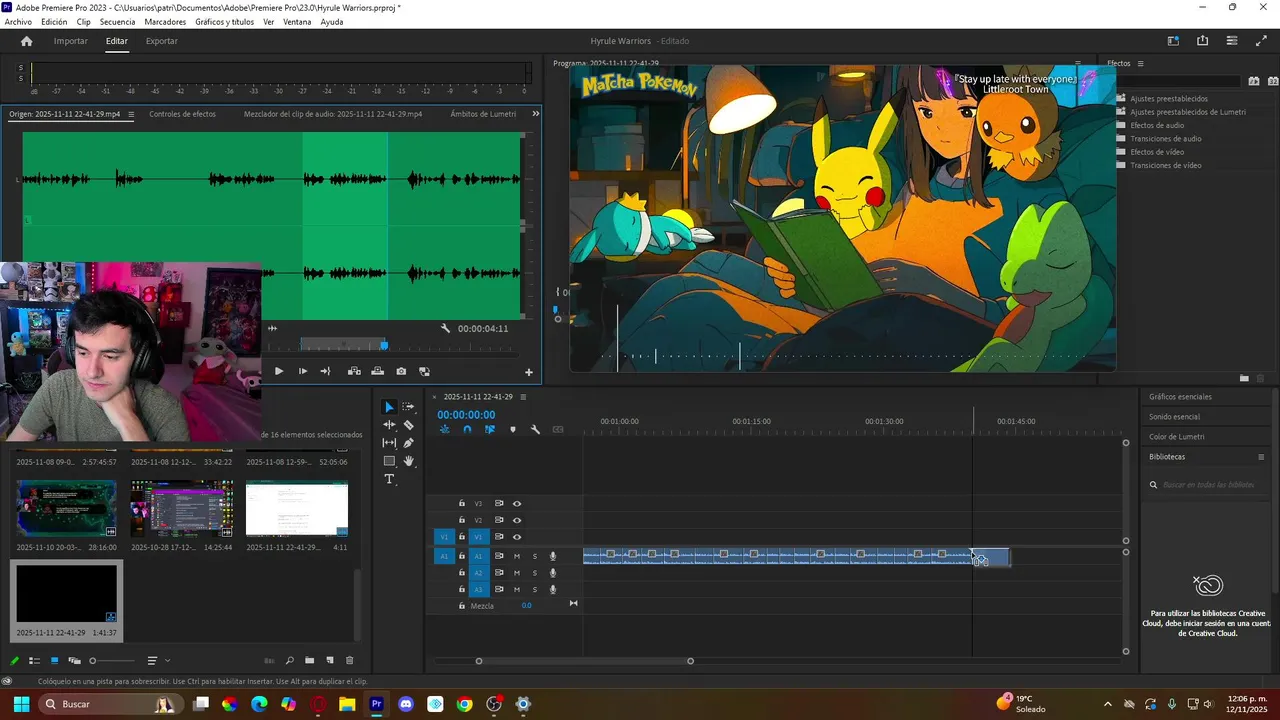Toggle the lock on track V3
Viewport: 1280px width, 720px height.
point(462,503)
